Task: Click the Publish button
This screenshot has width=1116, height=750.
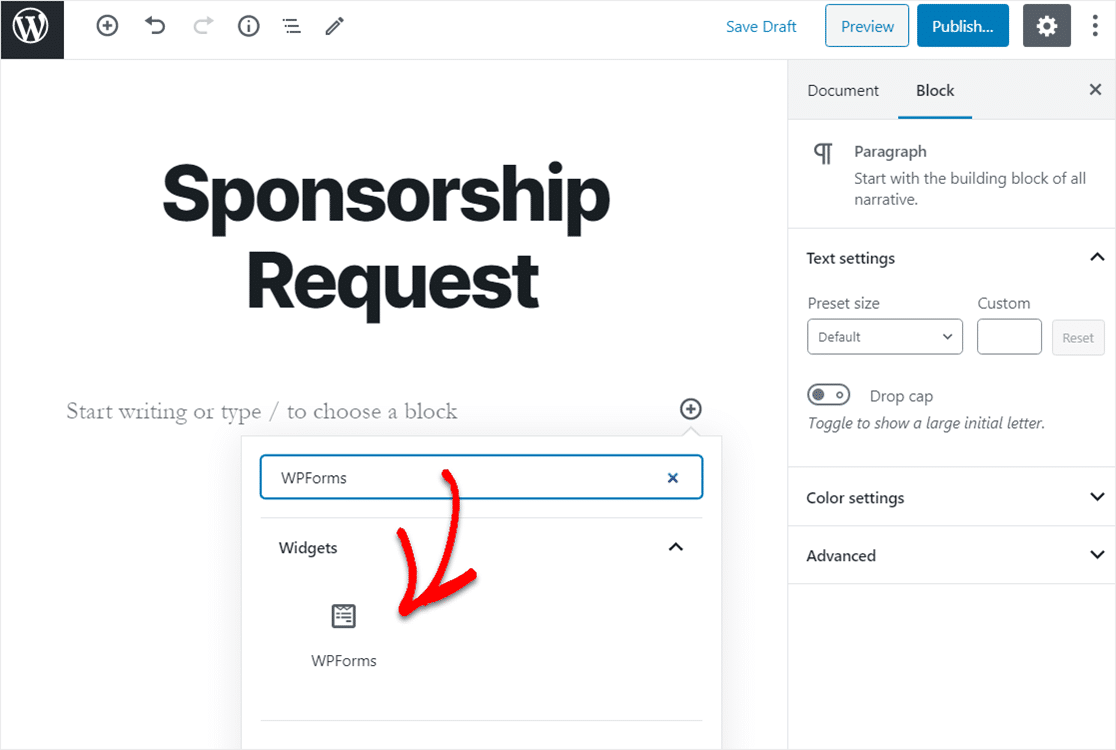Action: pyautogui.click(x=962, y=26)
